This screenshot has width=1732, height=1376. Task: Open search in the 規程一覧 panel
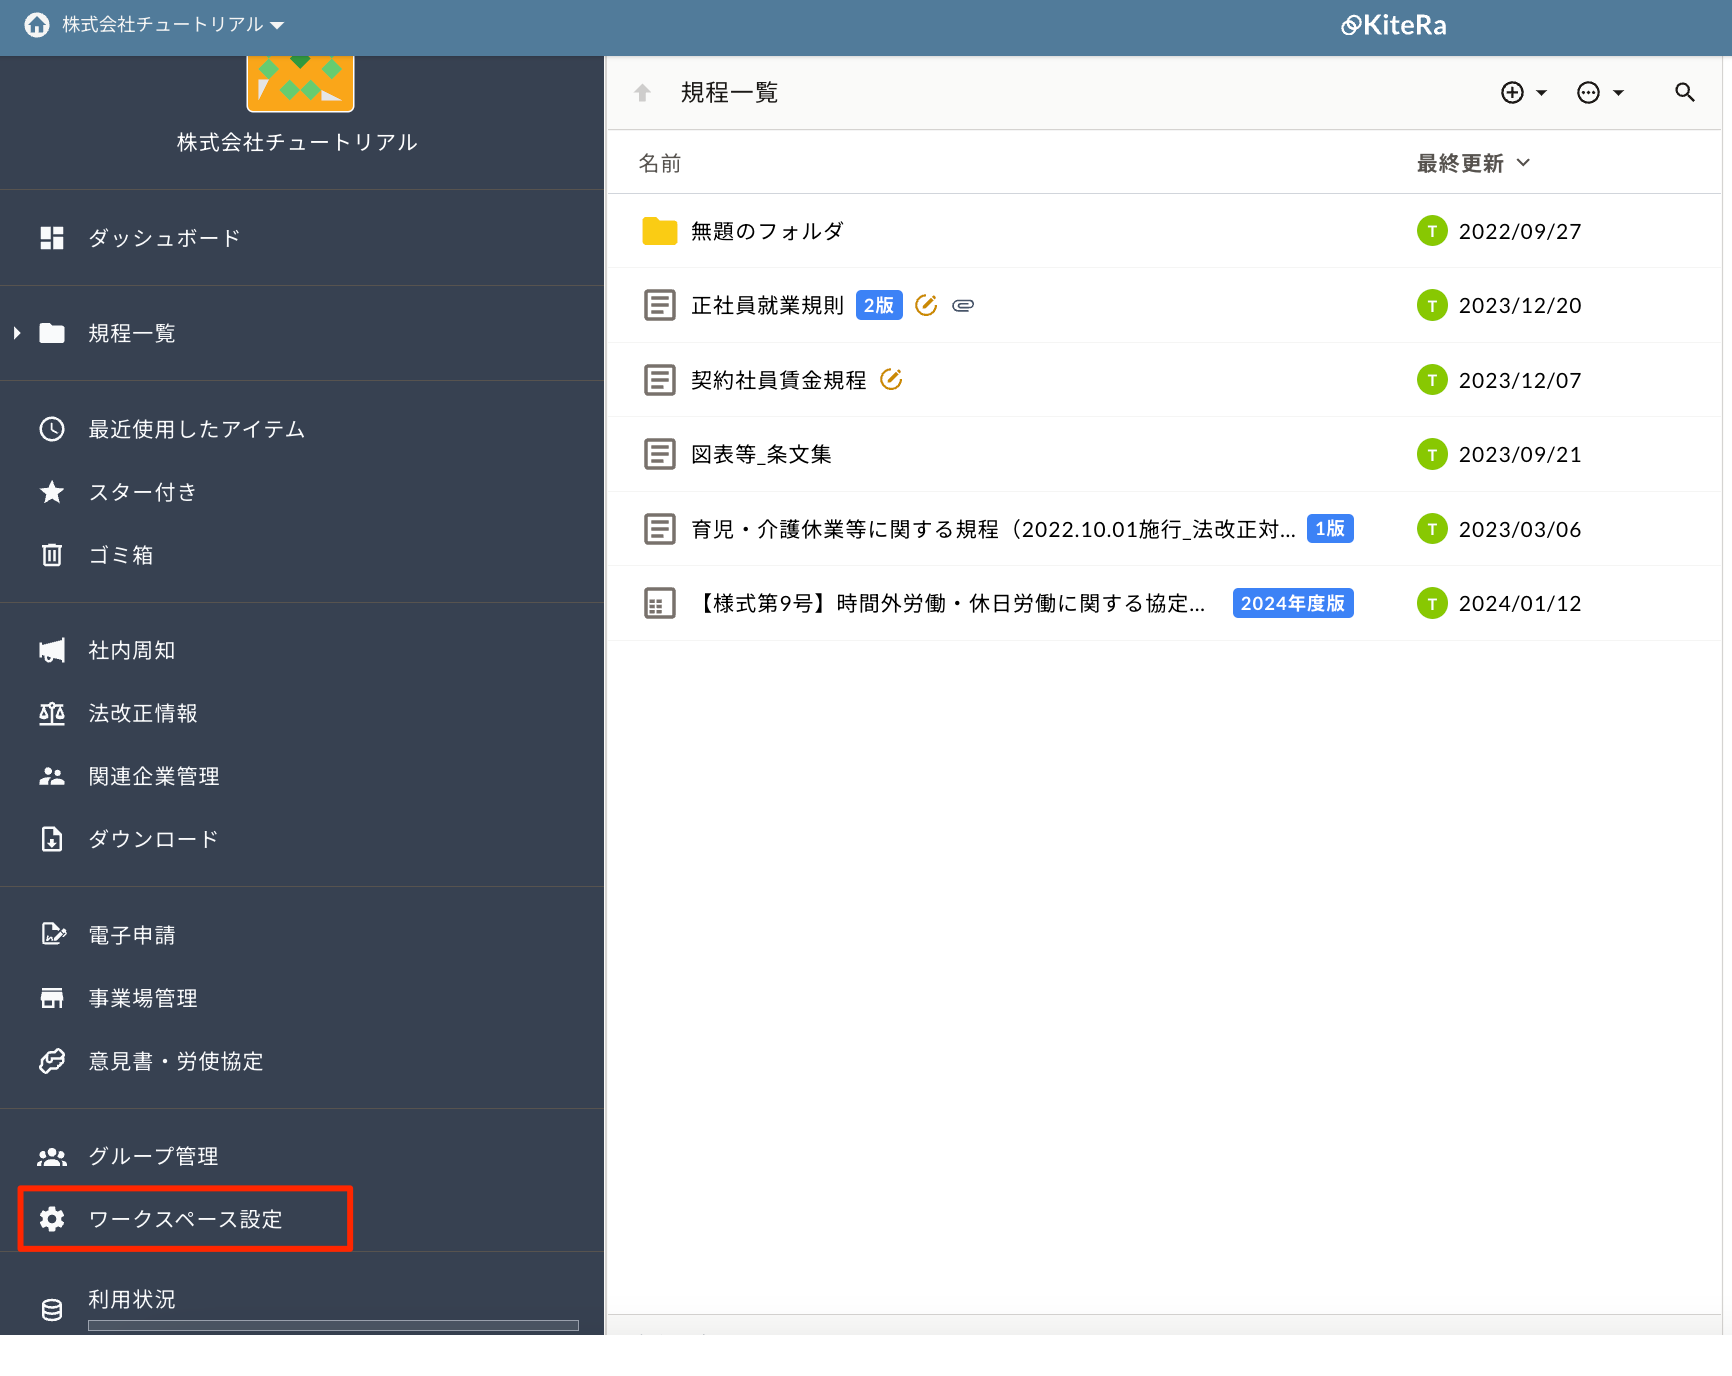click(x=1684, y=92)
